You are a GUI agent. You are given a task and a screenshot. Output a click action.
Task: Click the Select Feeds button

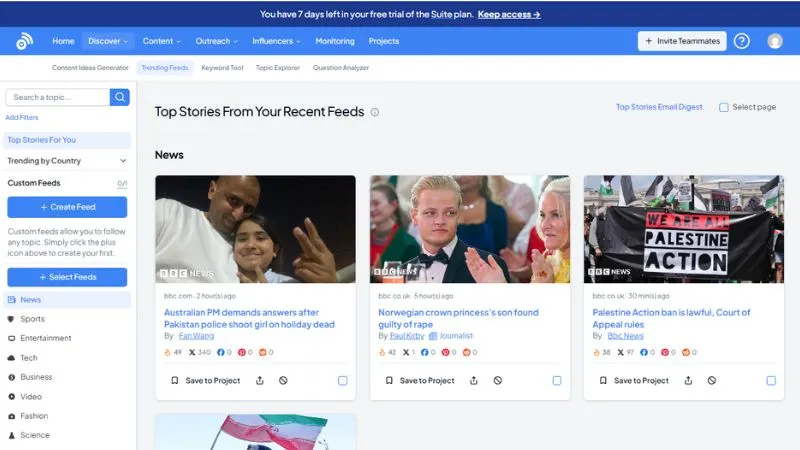pyautogui.click(x=67, y=277)
